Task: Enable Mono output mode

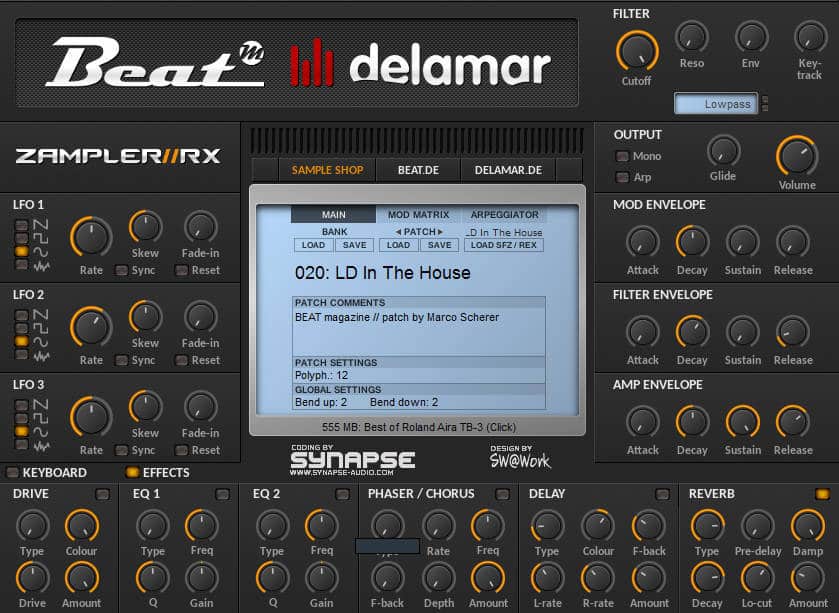Action: coord(622,156)
